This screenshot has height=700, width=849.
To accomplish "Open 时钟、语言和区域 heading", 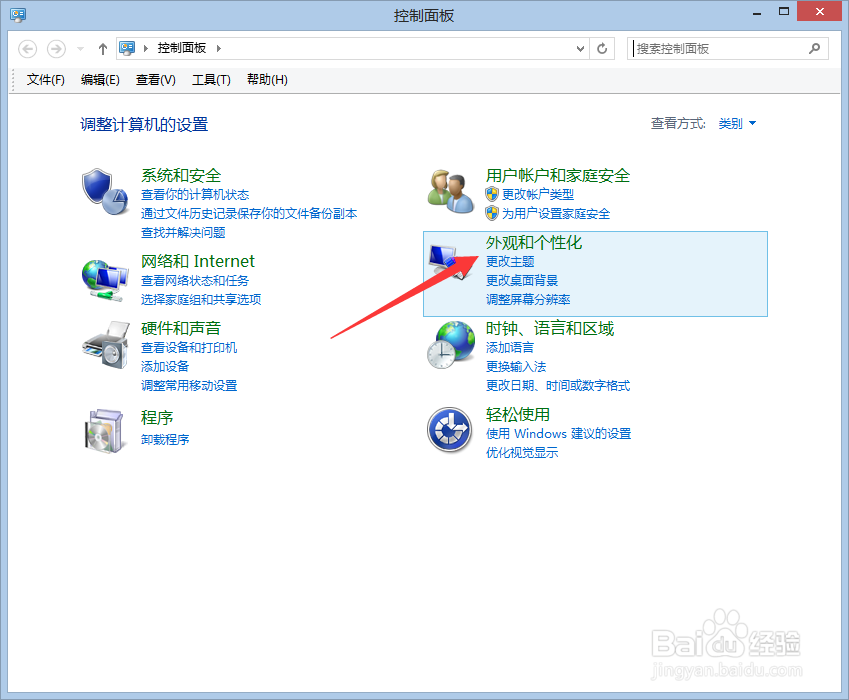I will pos(550,328).
